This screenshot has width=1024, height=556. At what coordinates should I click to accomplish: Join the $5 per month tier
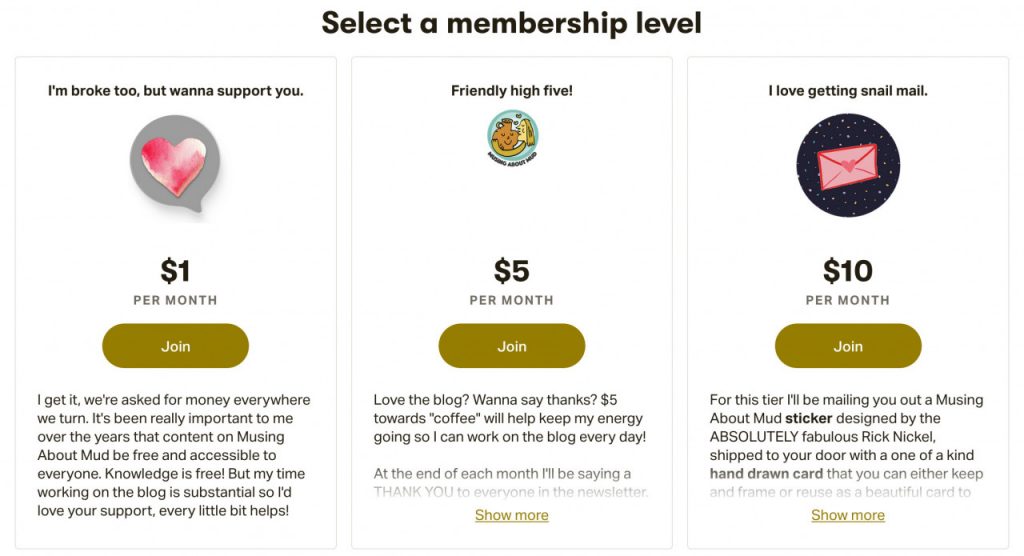pyautogui.click(x=512, y=346)
